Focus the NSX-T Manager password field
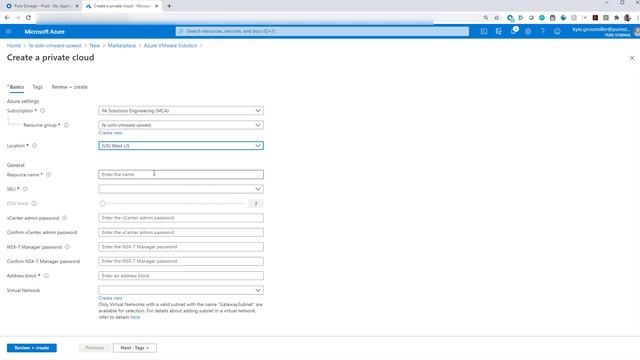640x360 pixels. tap(181, 247)
